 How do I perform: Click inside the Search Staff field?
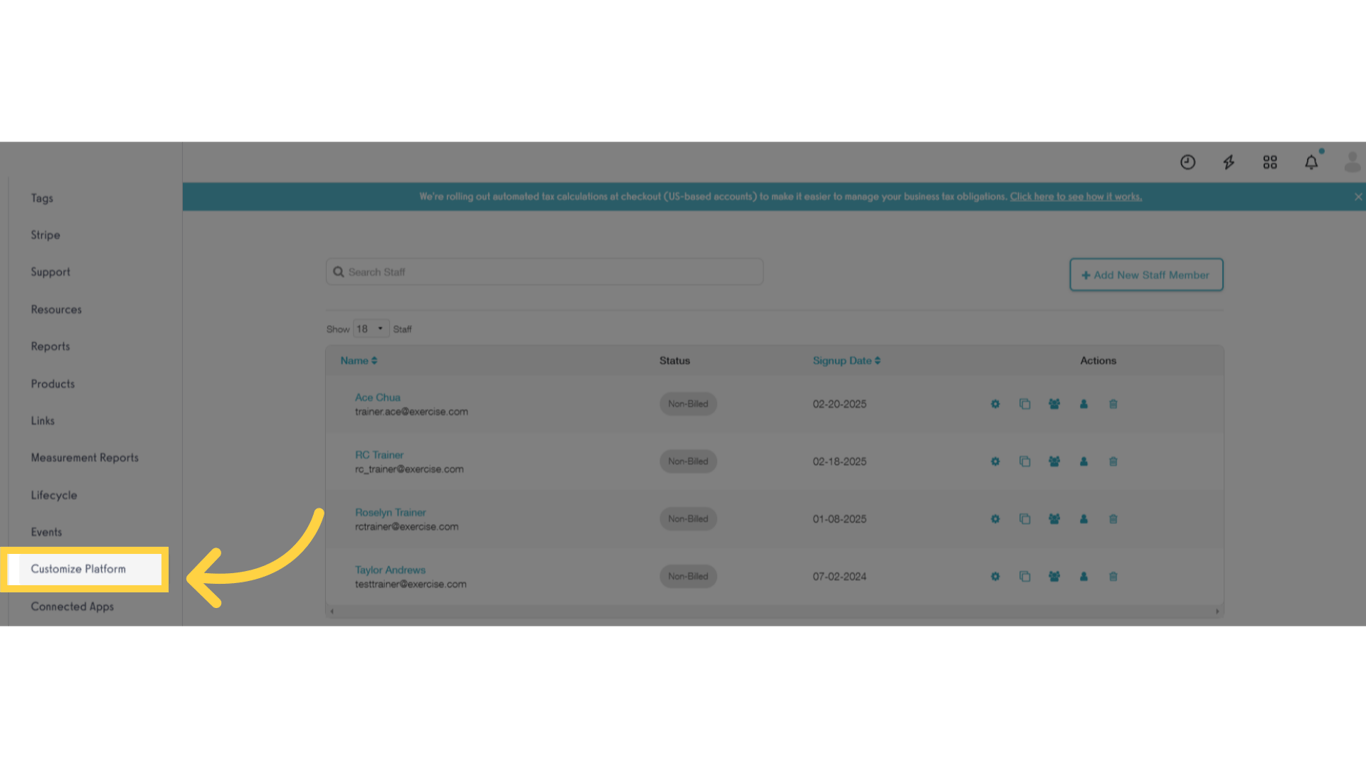pyautogui.click(x=544, y=271)
